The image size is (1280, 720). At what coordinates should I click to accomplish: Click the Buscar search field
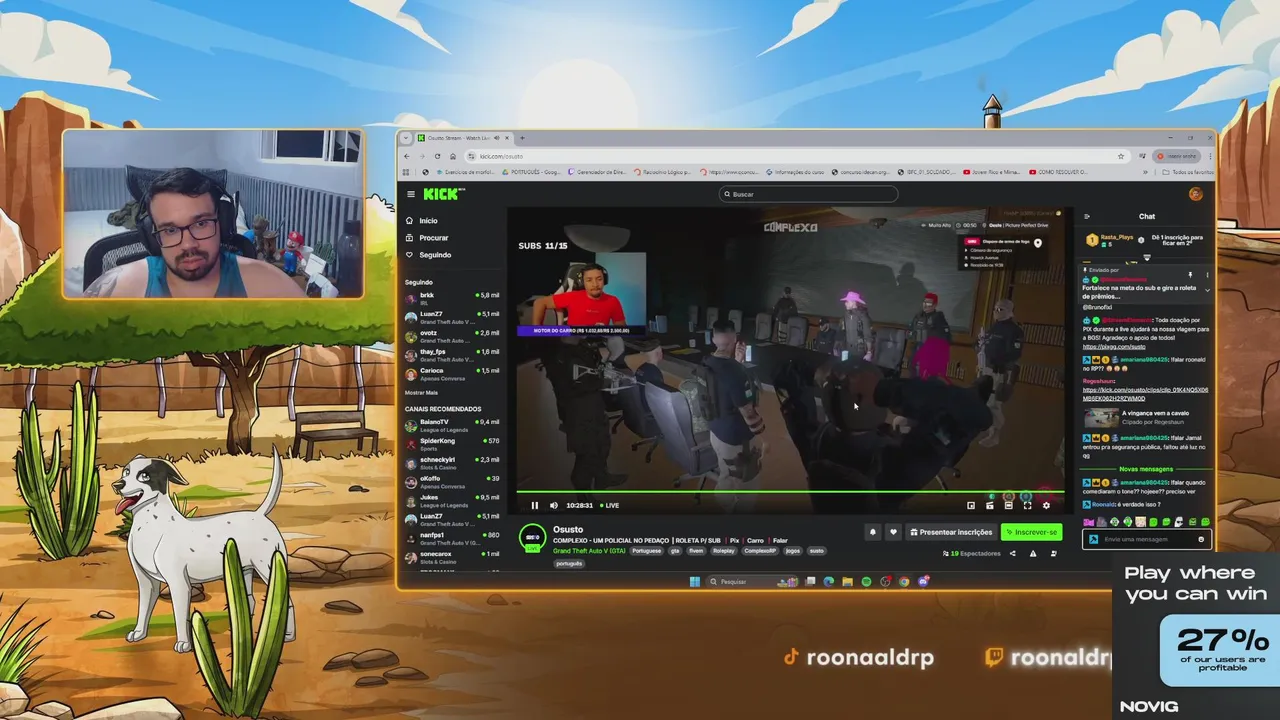pos(808,194)
